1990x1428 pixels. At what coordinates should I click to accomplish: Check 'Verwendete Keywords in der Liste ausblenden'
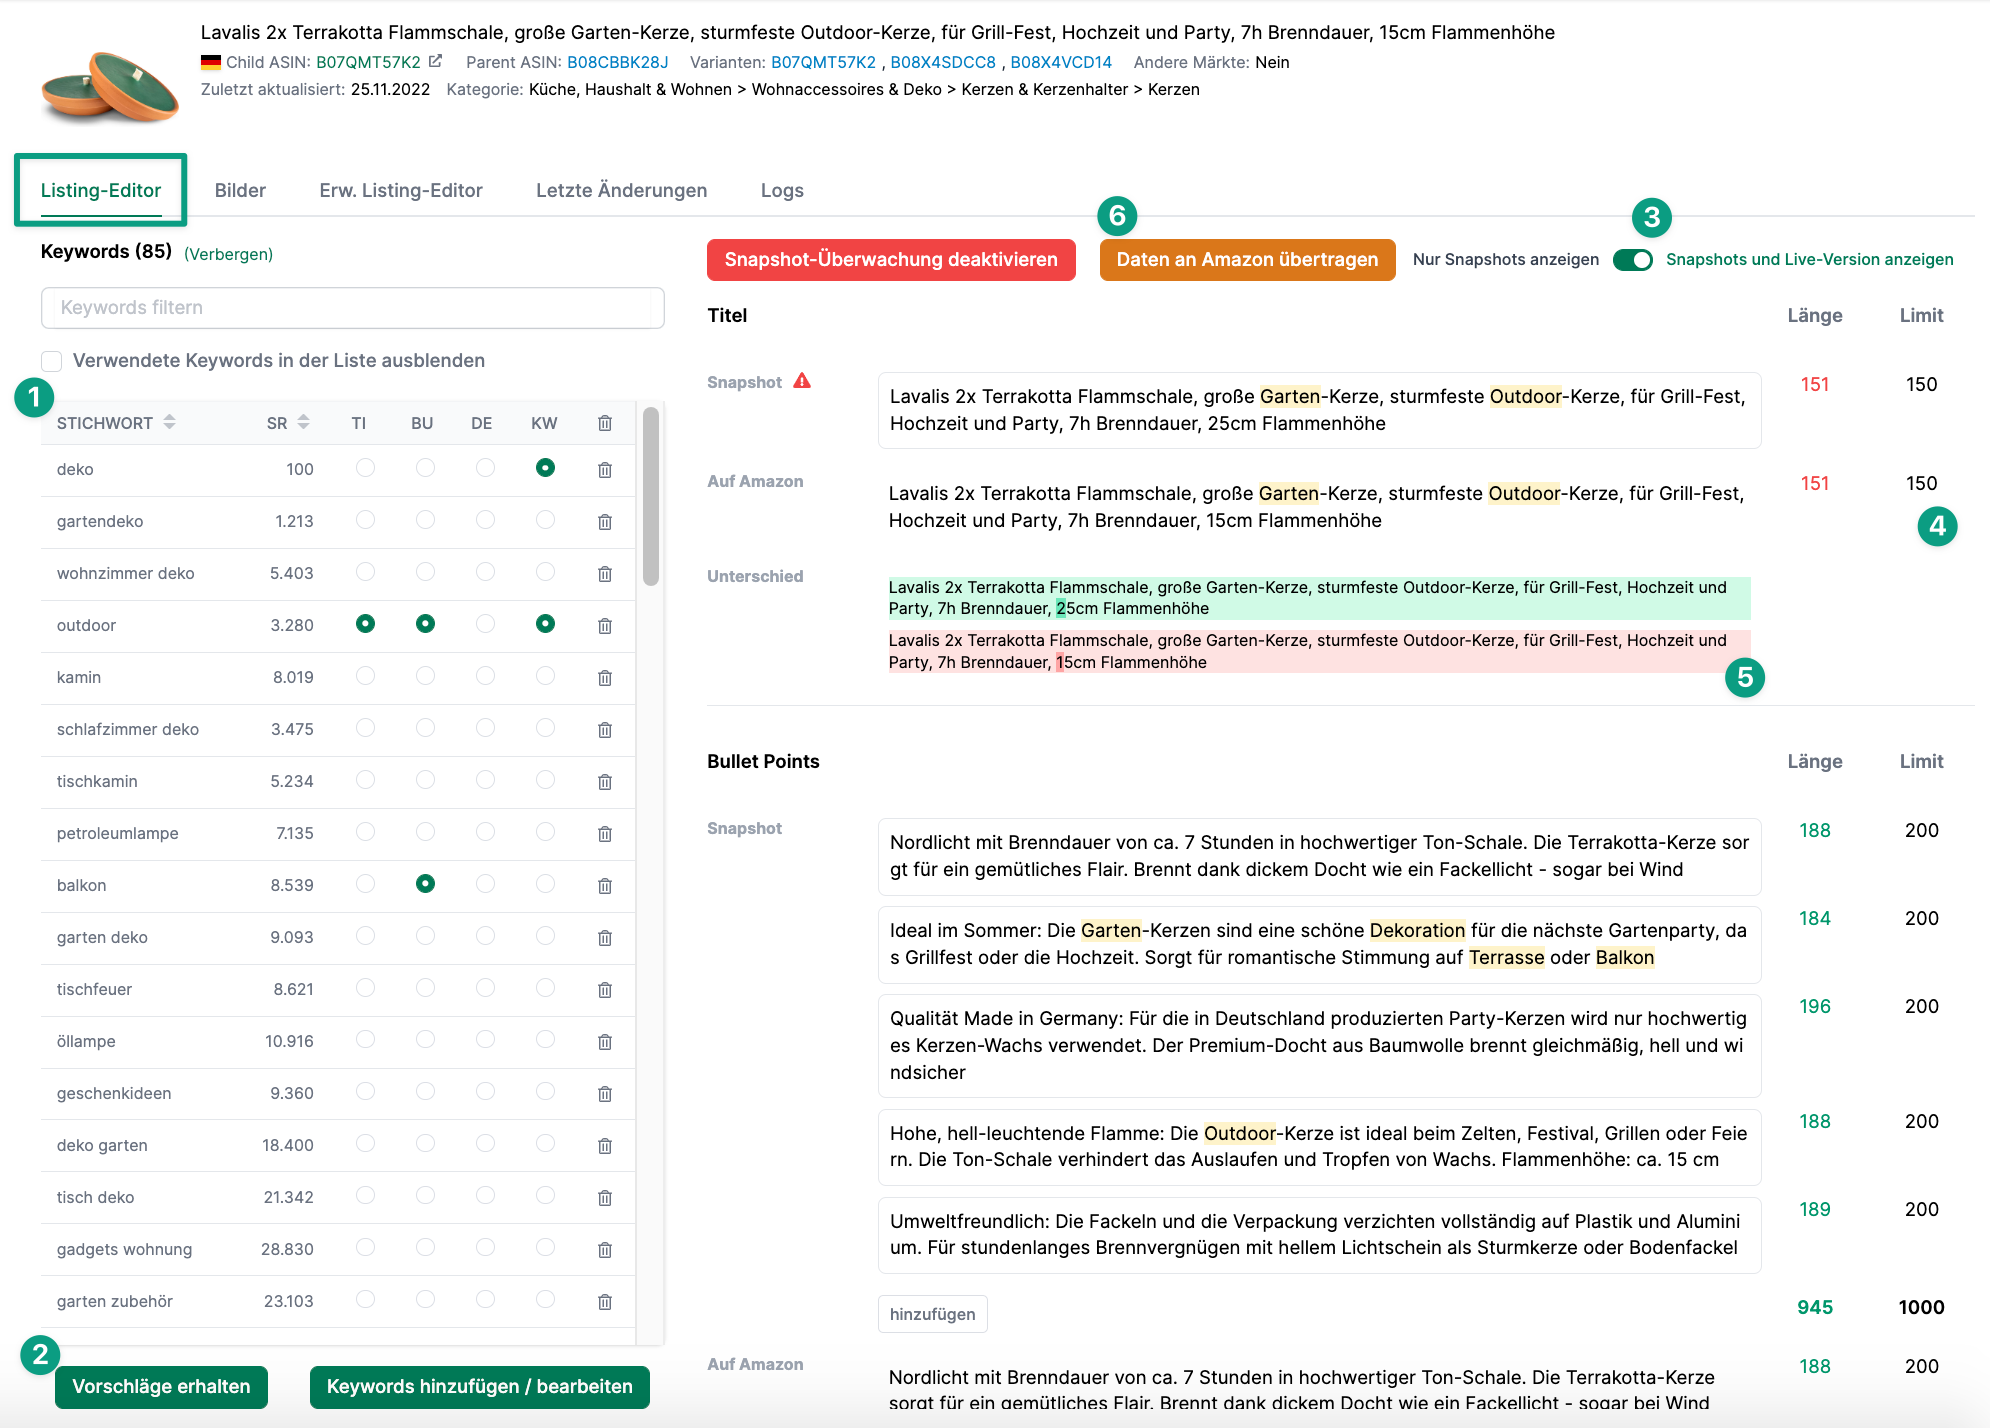[x=52, y=361]
